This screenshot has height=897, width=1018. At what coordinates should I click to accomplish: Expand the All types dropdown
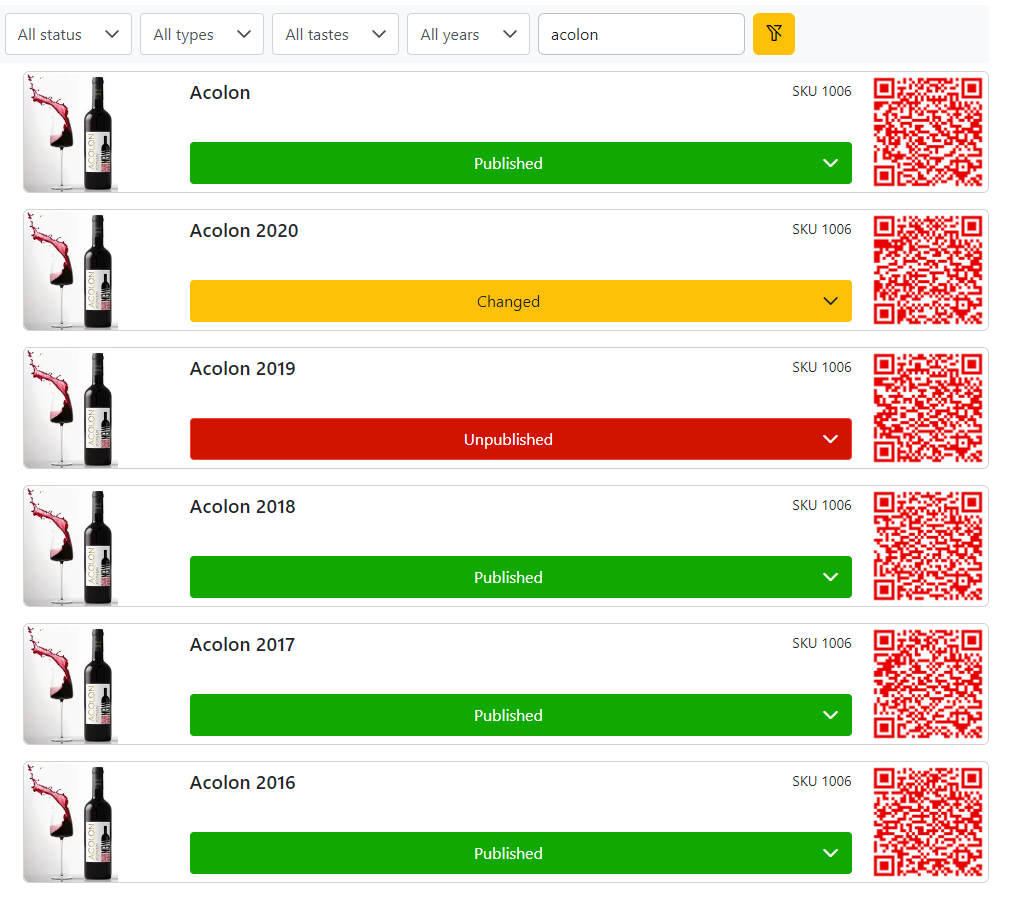point(201,34)
